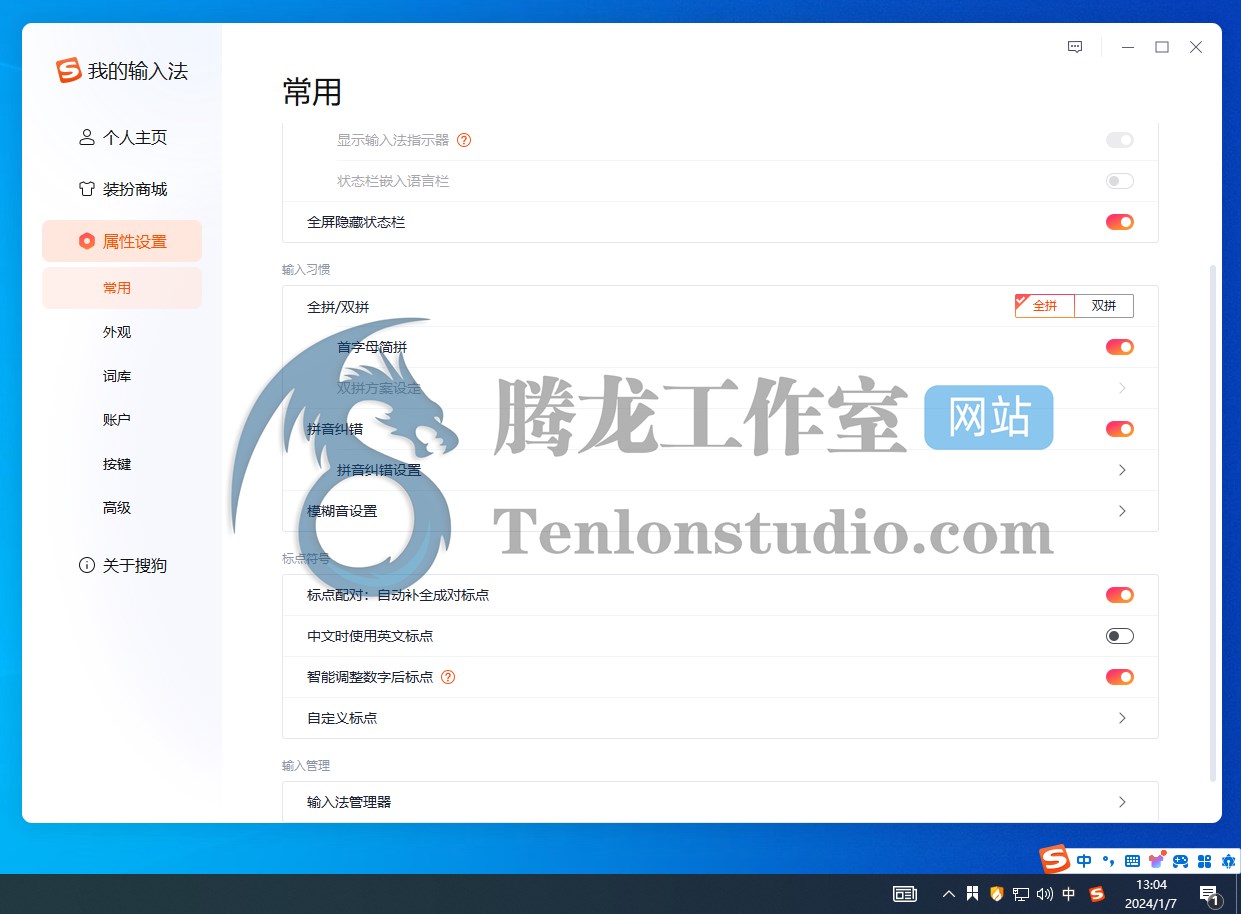Viewport: 1241px width, 914px height.
Task: Click the help icon beside 智能调整数字后标点
Action: [448, 677]
